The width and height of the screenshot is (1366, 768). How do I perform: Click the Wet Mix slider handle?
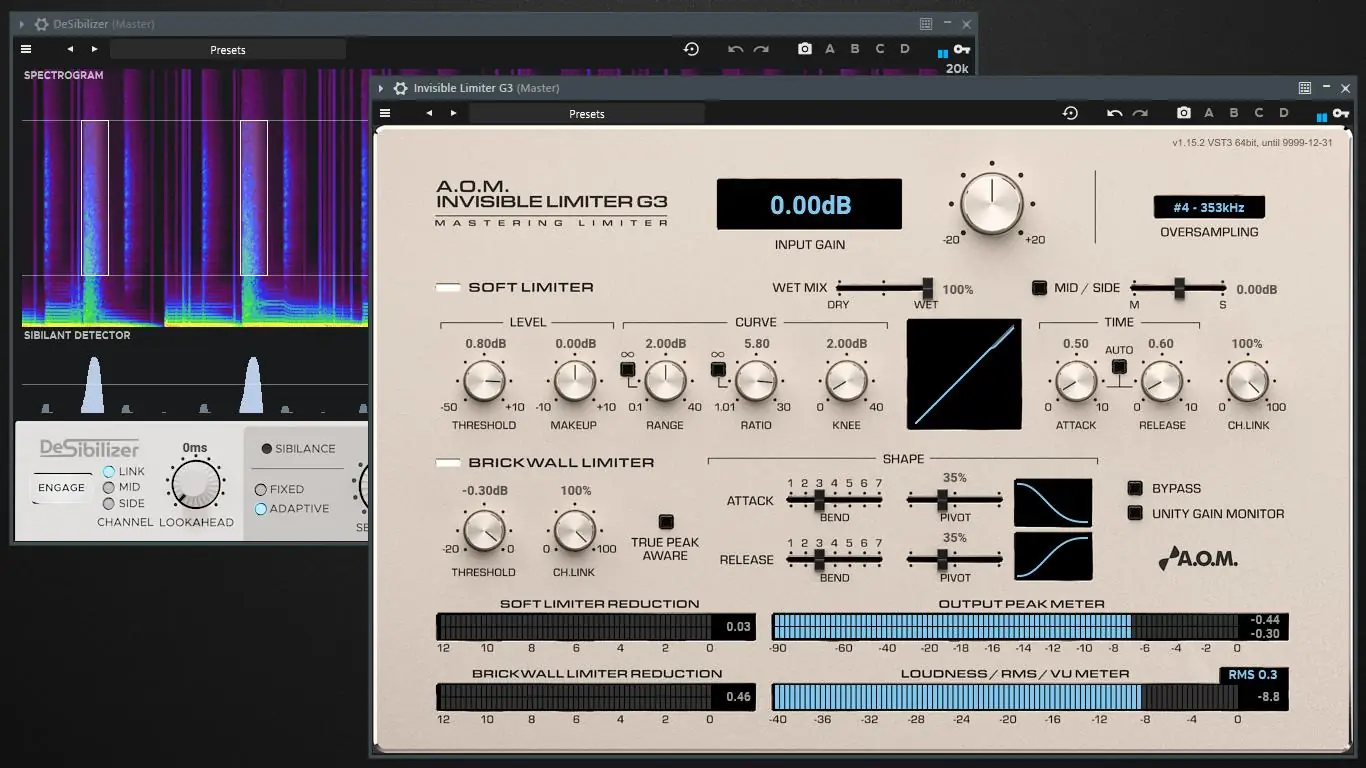[x=928, y=288]
